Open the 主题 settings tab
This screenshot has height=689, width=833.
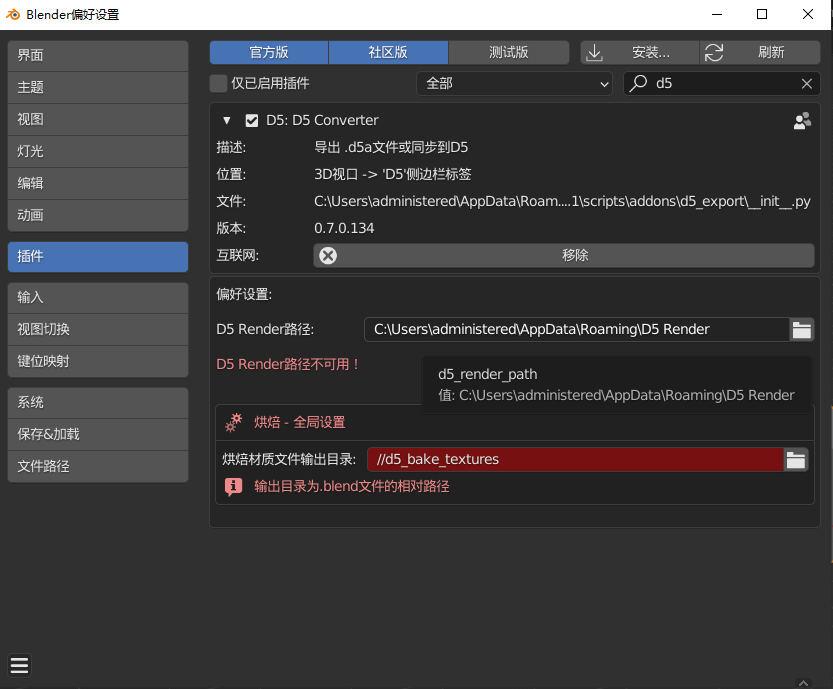[98, 87]
